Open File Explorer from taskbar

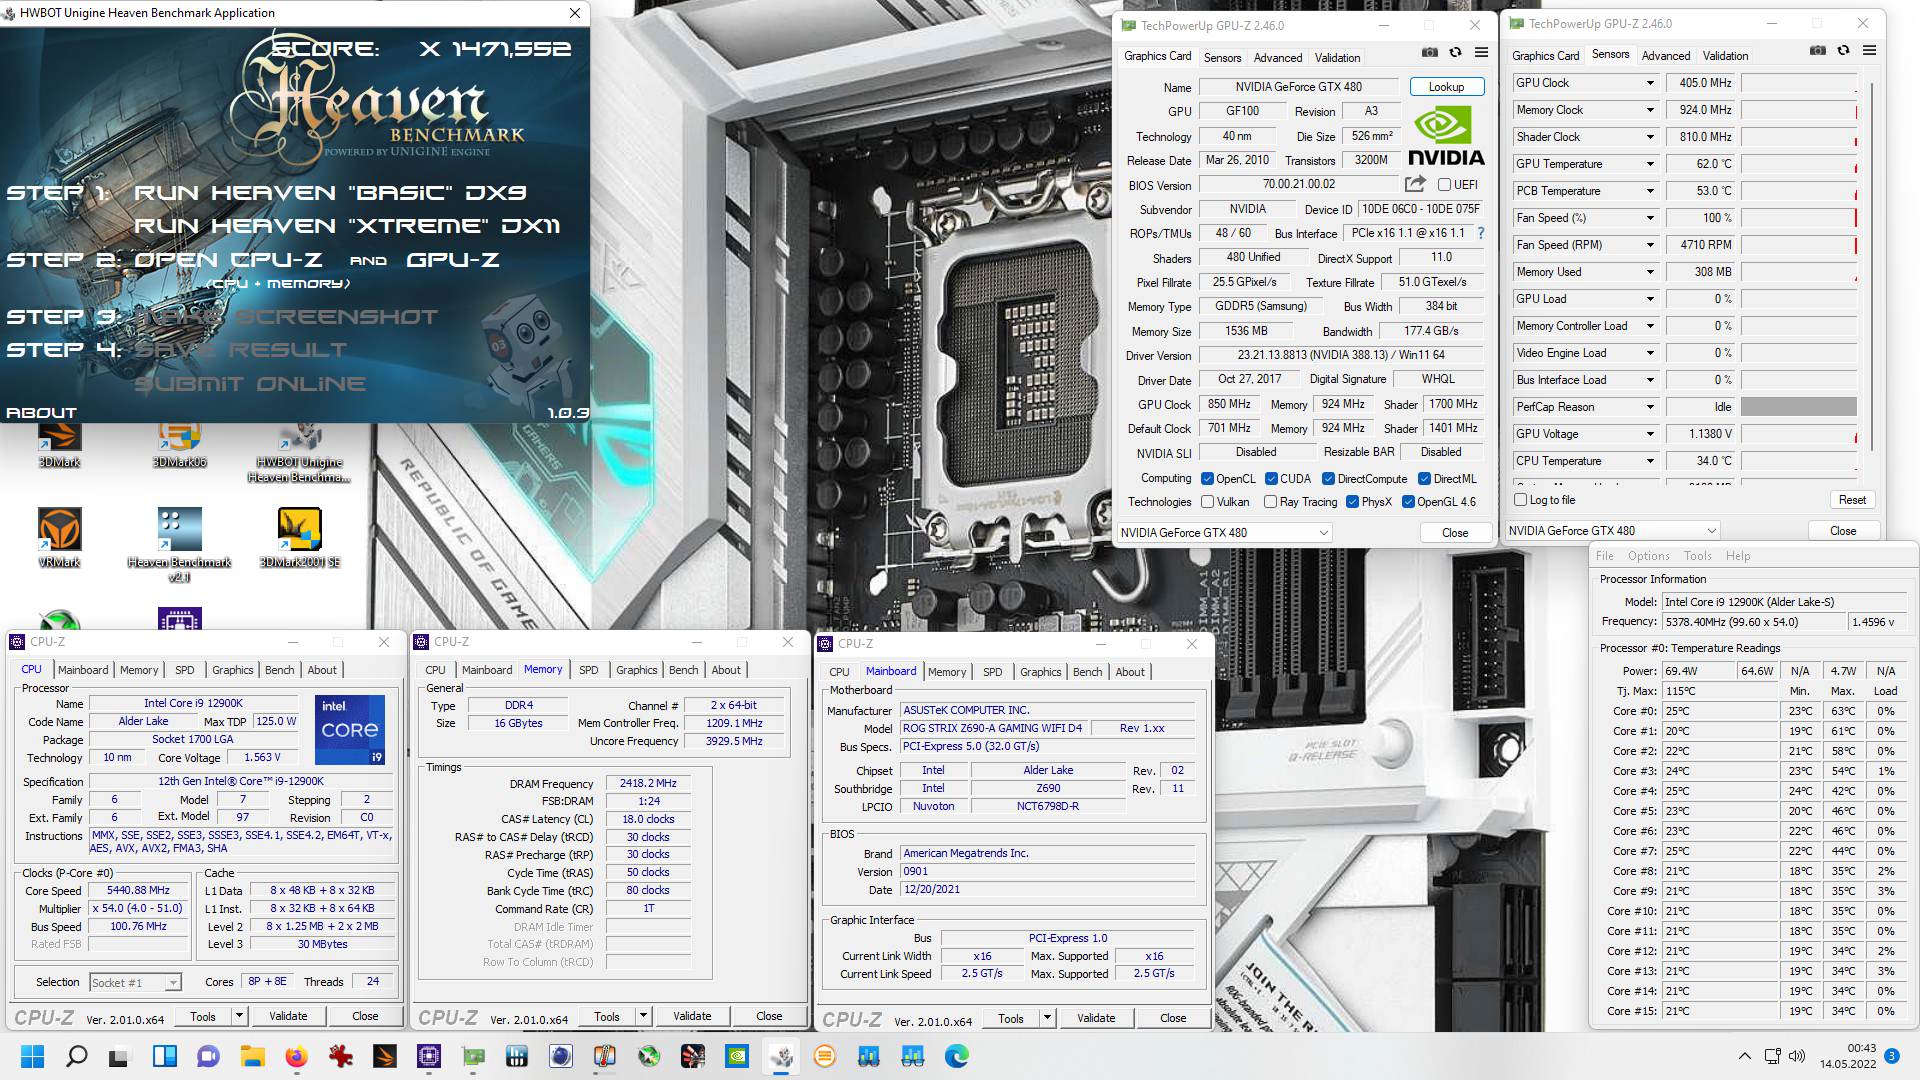coord(252,1056)
